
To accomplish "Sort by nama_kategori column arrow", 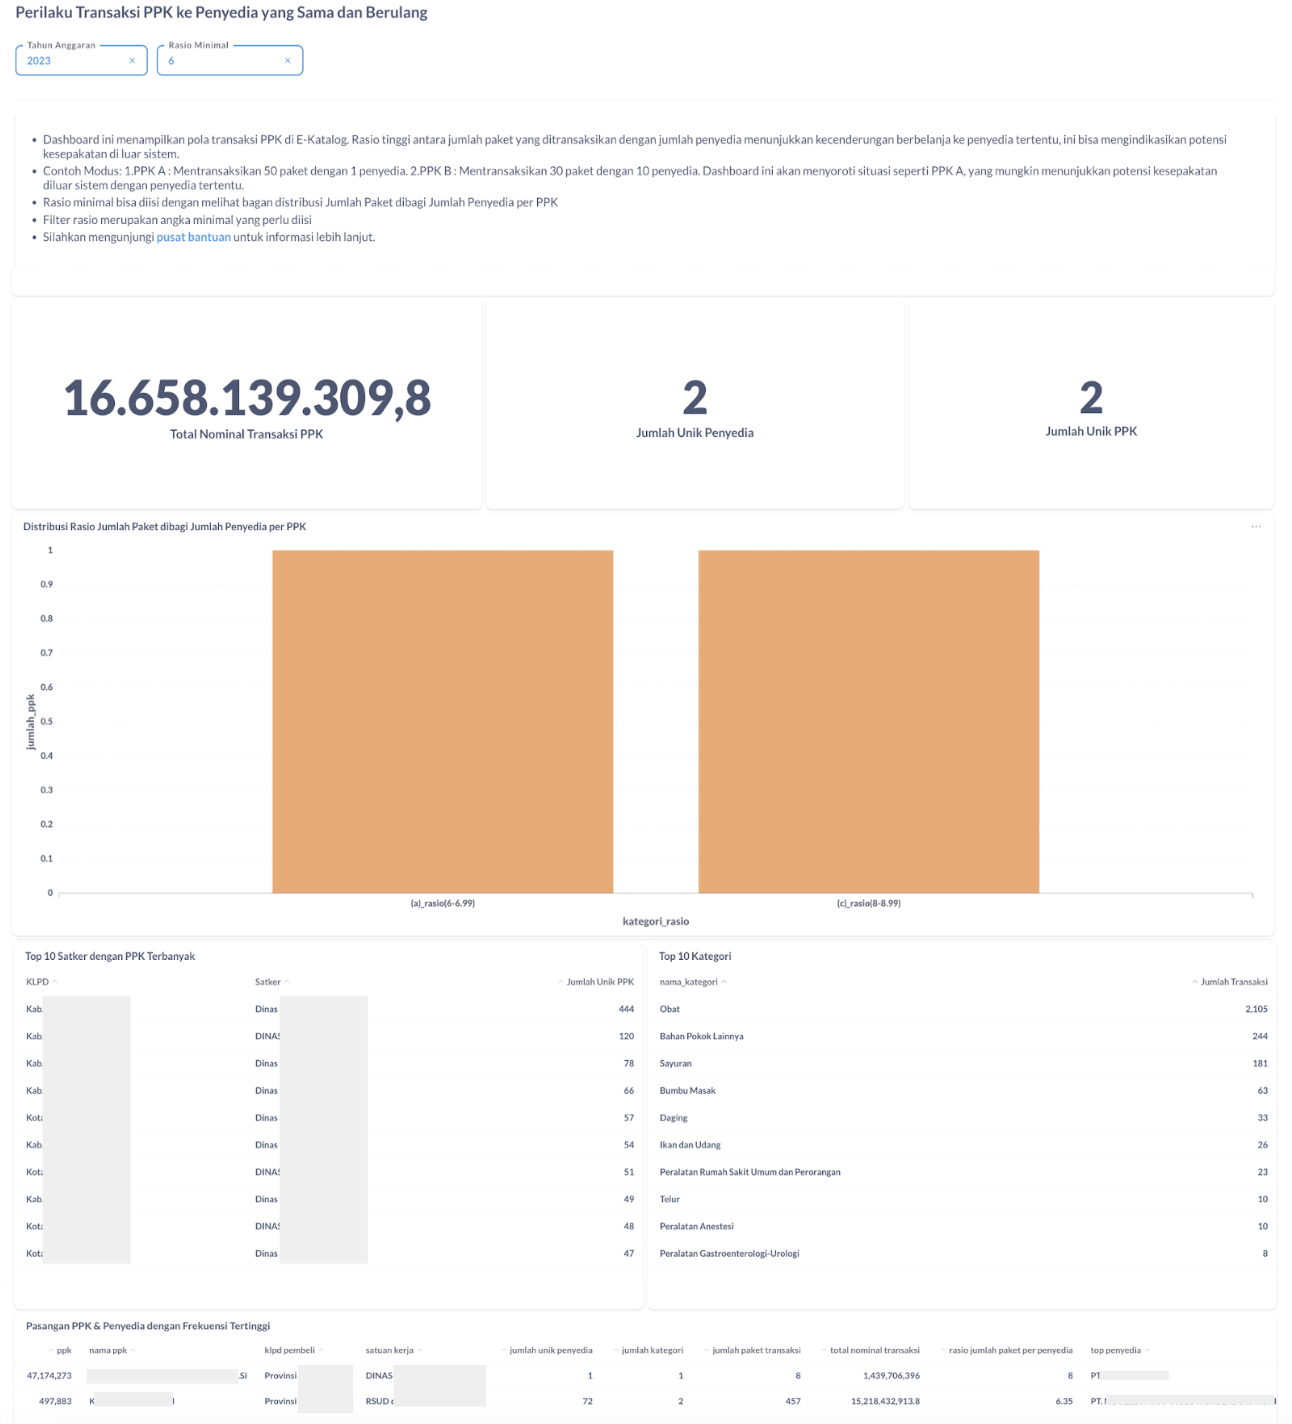I will [724, 982].
